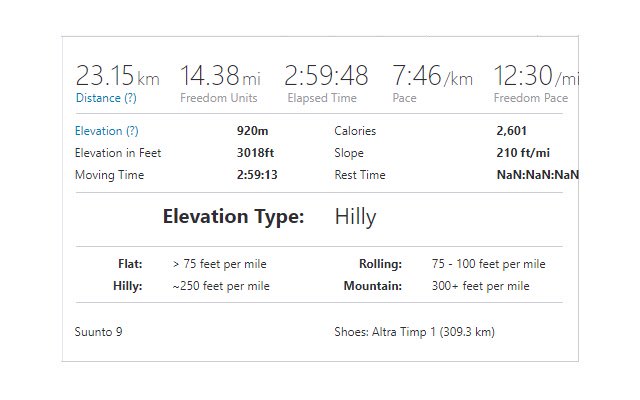Click the Flat legend label
The height and width of the screenshot is (400, 640).
(130, 264)
